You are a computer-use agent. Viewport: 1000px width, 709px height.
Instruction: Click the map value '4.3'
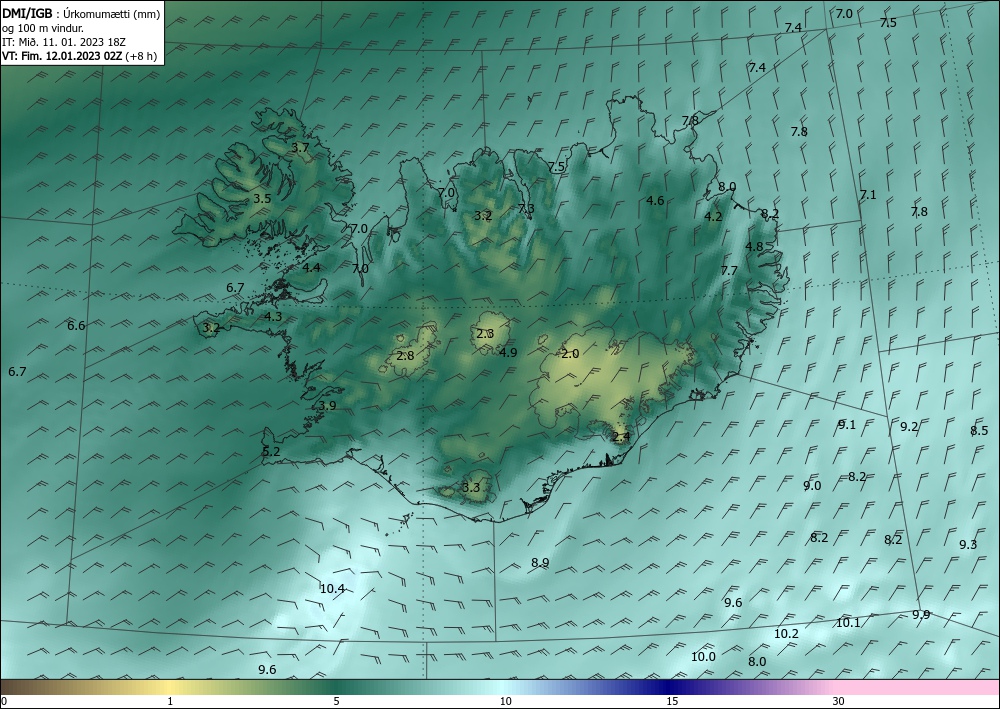tap(273, 316)
